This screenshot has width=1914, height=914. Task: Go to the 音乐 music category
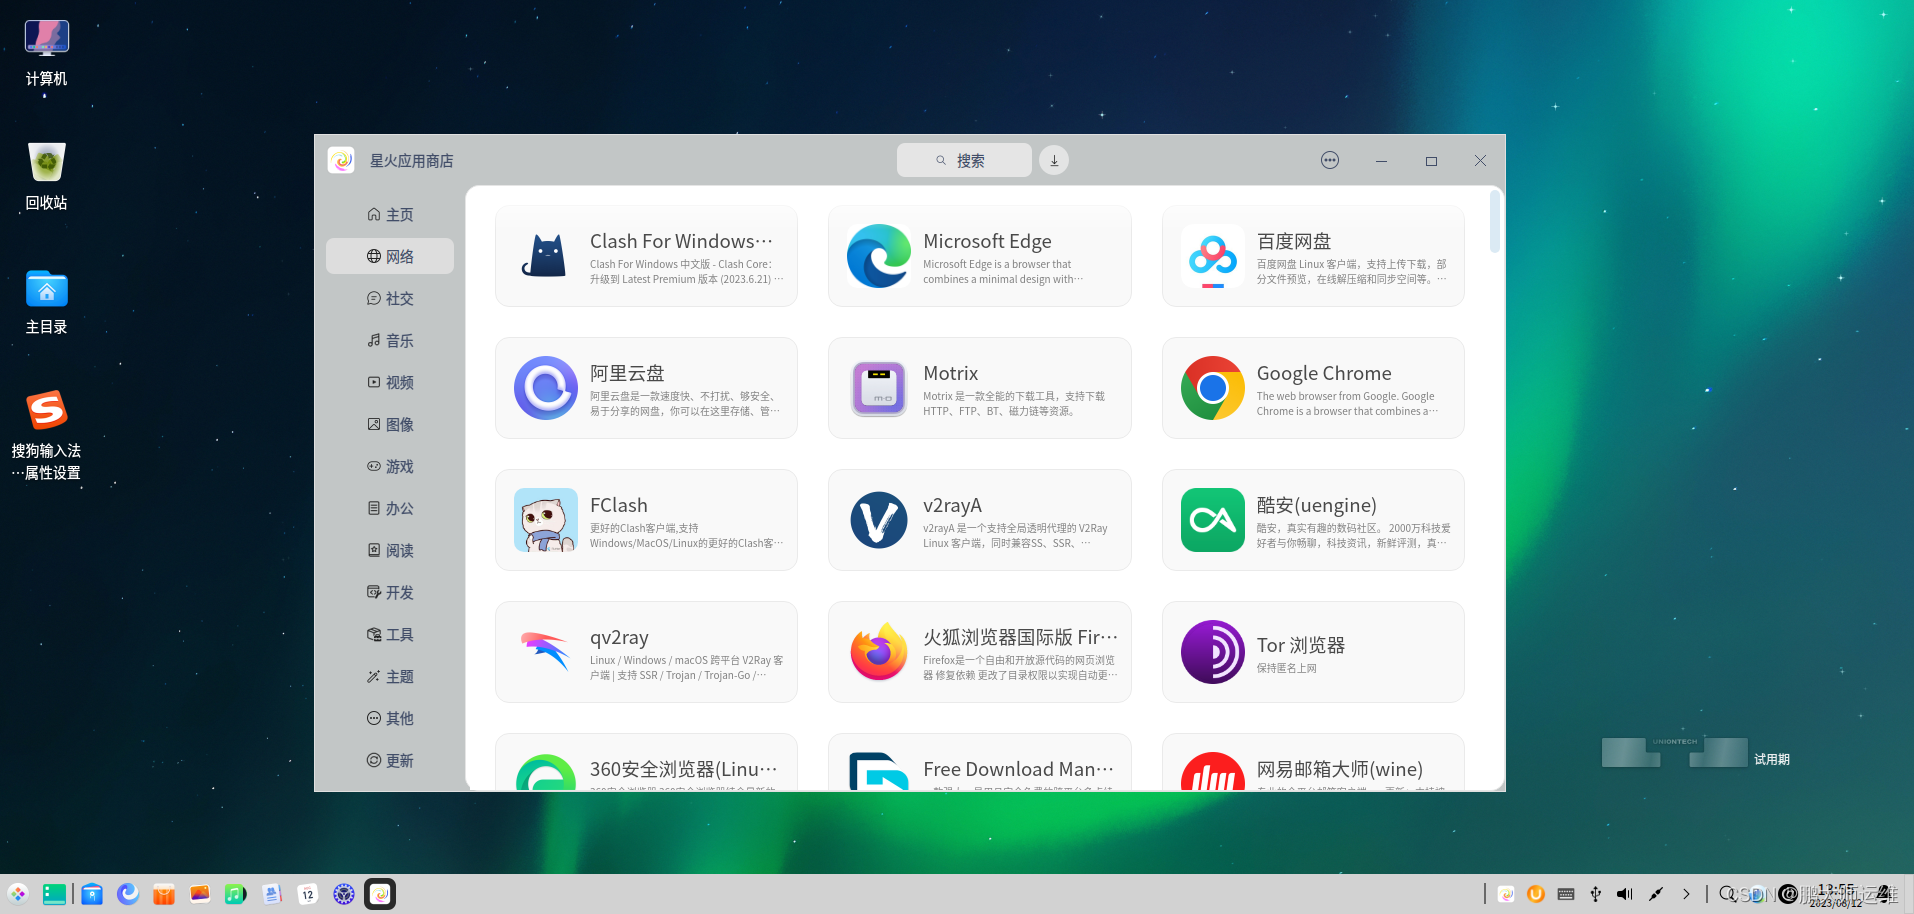click(x=390, y=341)
